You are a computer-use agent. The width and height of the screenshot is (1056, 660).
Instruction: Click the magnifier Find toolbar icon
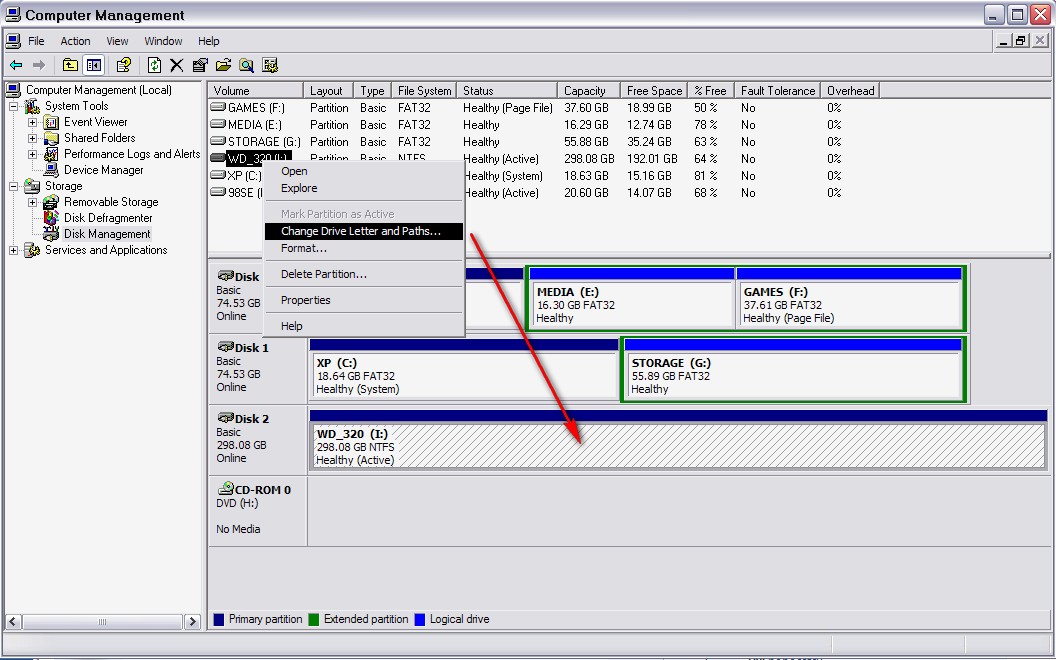click(246, 65)
